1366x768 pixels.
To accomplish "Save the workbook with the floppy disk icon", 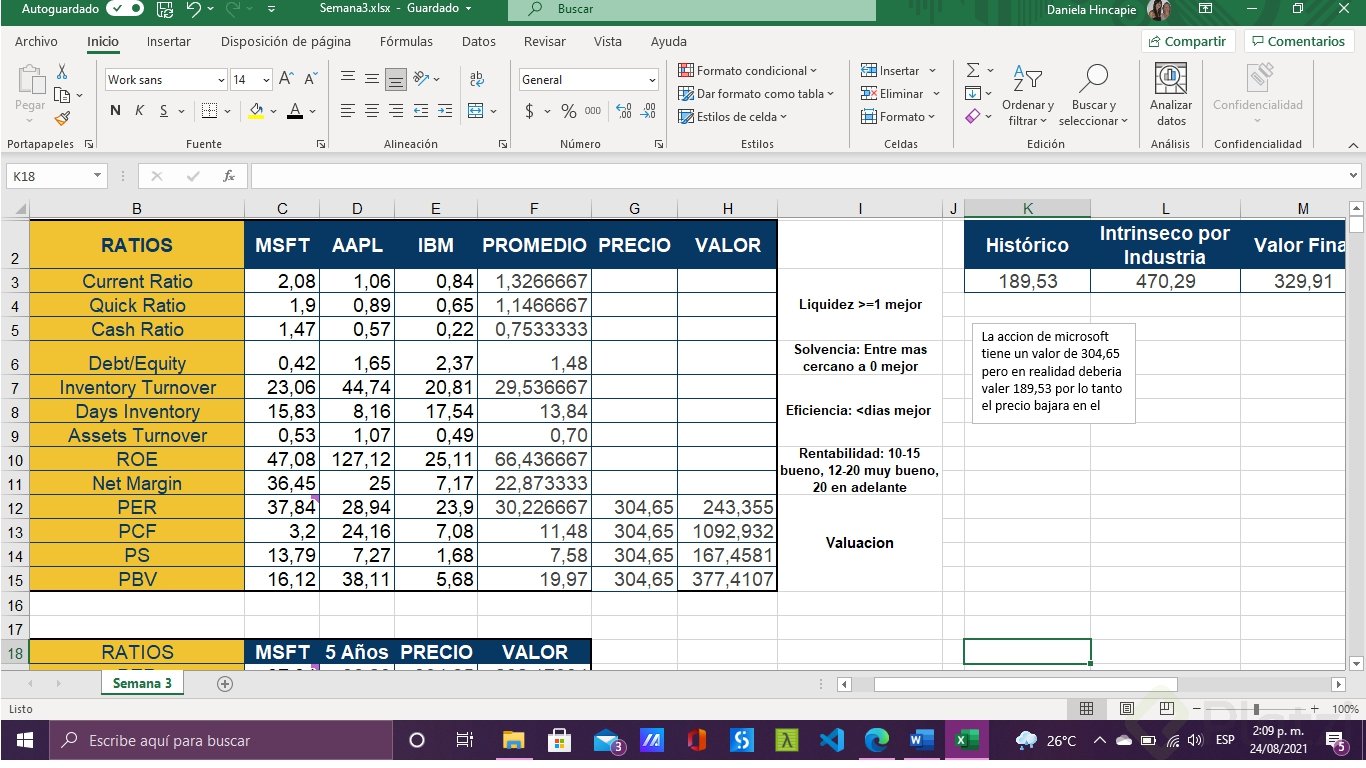I will click(165, 9).
